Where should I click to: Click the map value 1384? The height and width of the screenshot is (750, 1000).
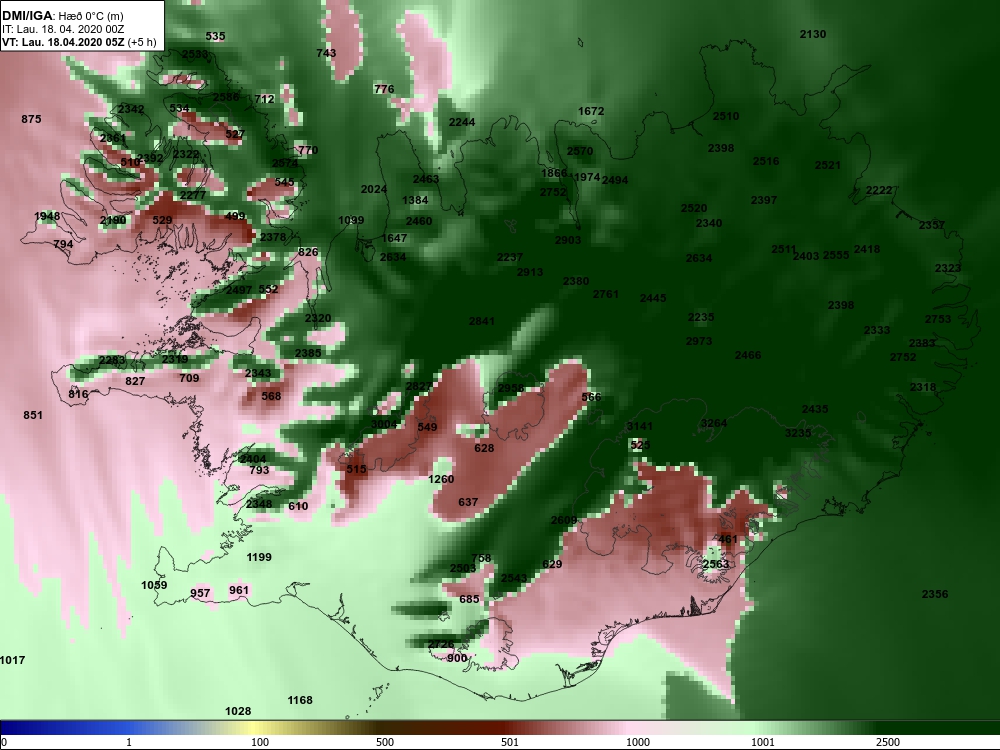point(415,200)
